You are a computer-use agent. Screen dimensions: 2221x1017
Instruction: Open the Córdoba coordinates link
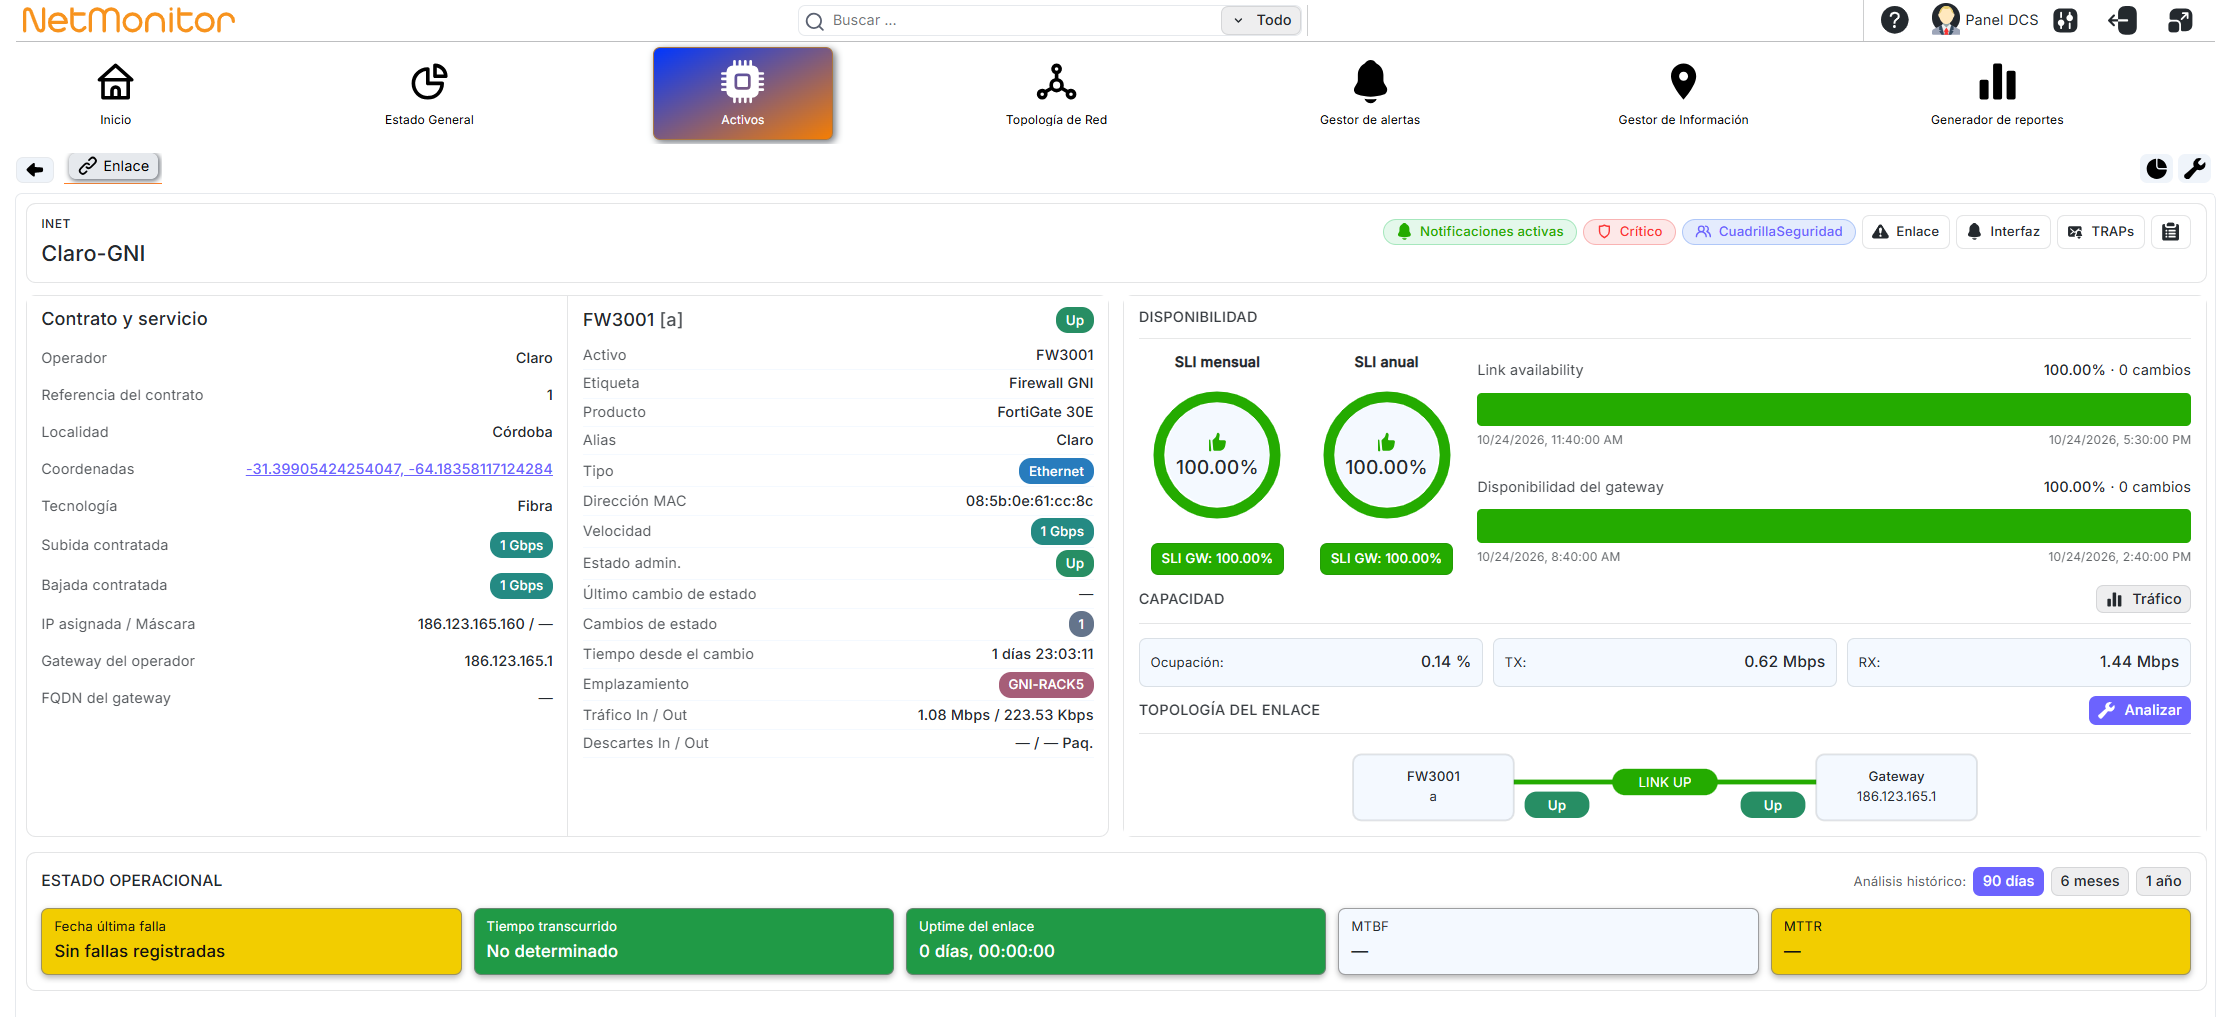tap(399, 469)
